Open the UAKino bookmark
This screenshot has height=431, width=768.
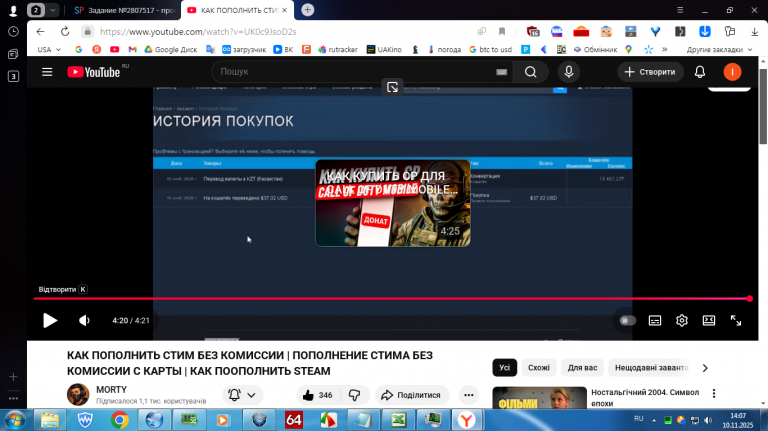point(384,49)
